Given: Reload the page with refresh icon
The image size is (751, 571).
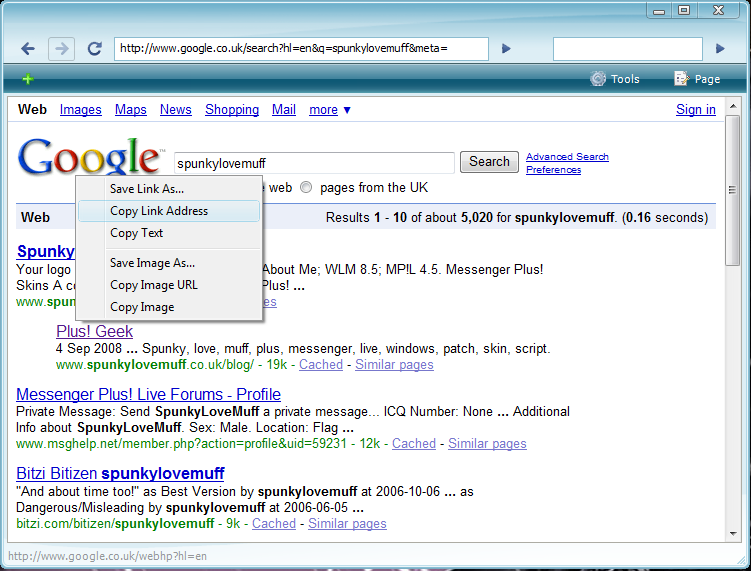Looking at the screenshot, I should pos(95,48).
